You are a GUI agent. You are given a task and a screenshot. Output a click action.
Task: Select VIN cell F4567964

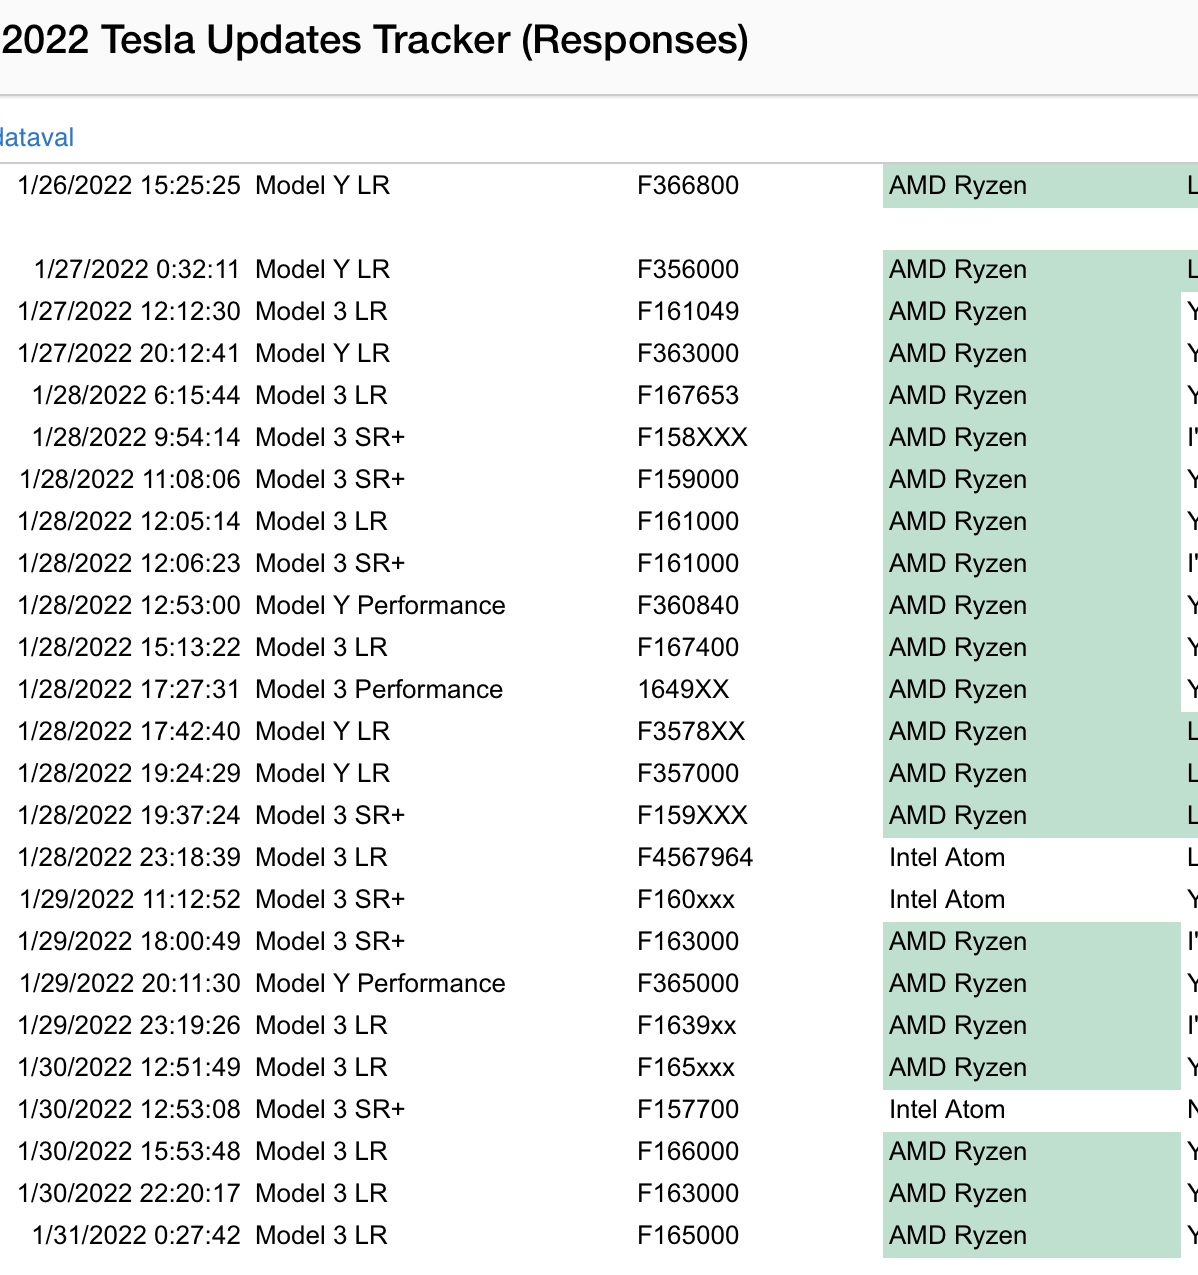695,857
